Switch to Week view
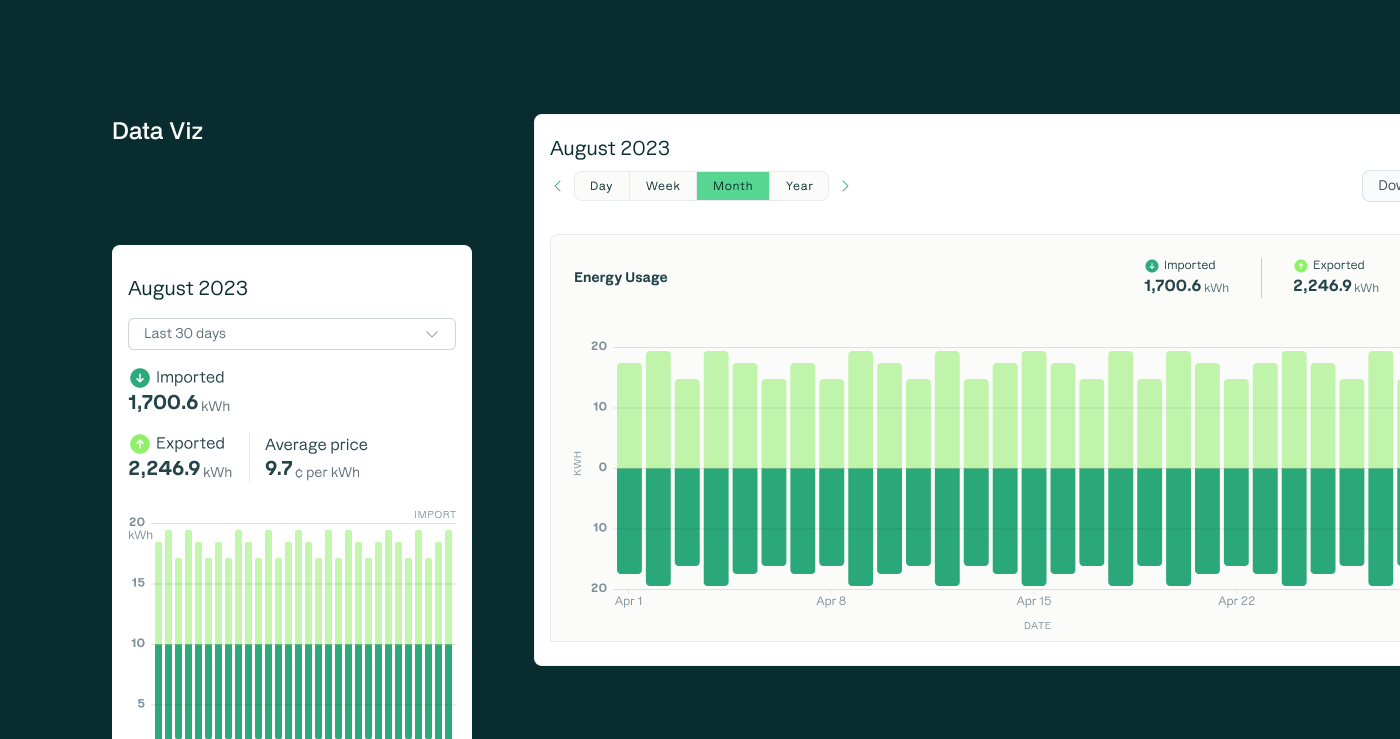This screenshot has height=739, width=1400. point(662,186)
